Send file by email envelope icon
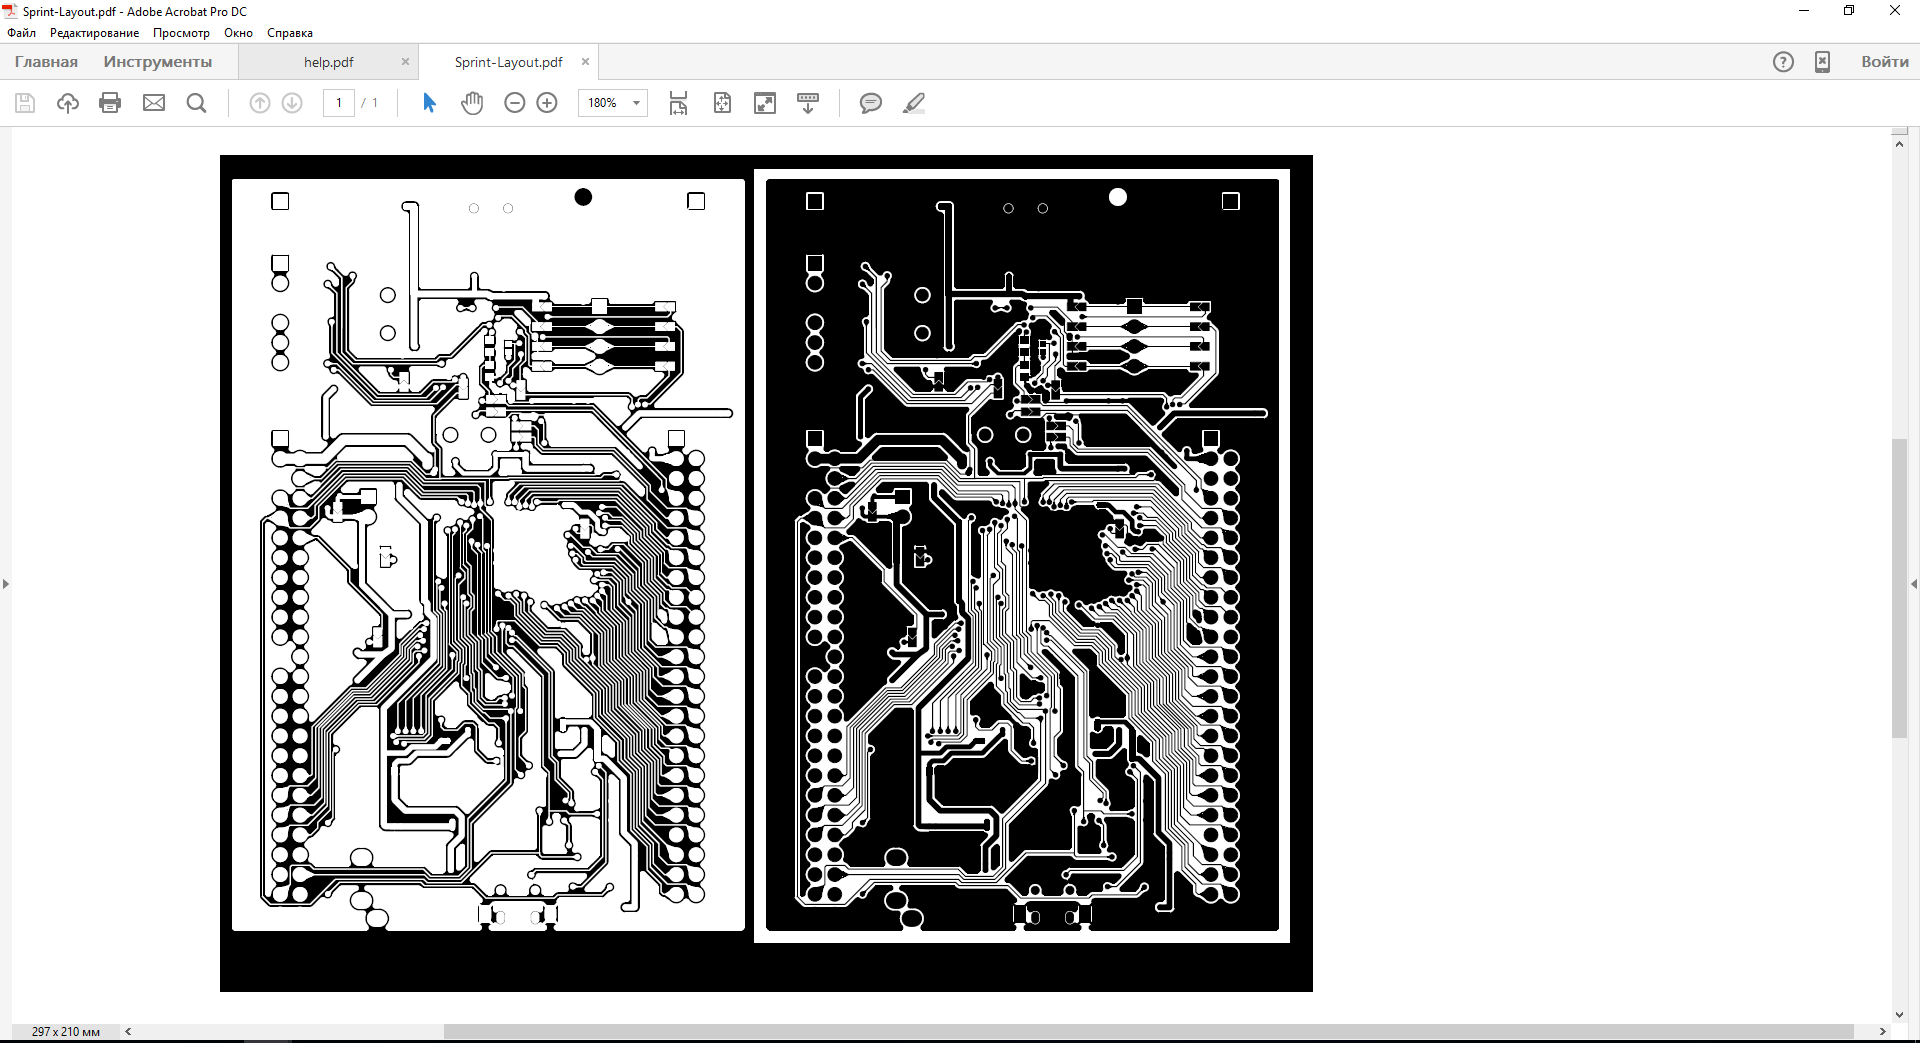The width and height of the screenshot is (1920, 1043). click(x=154, y=103)
